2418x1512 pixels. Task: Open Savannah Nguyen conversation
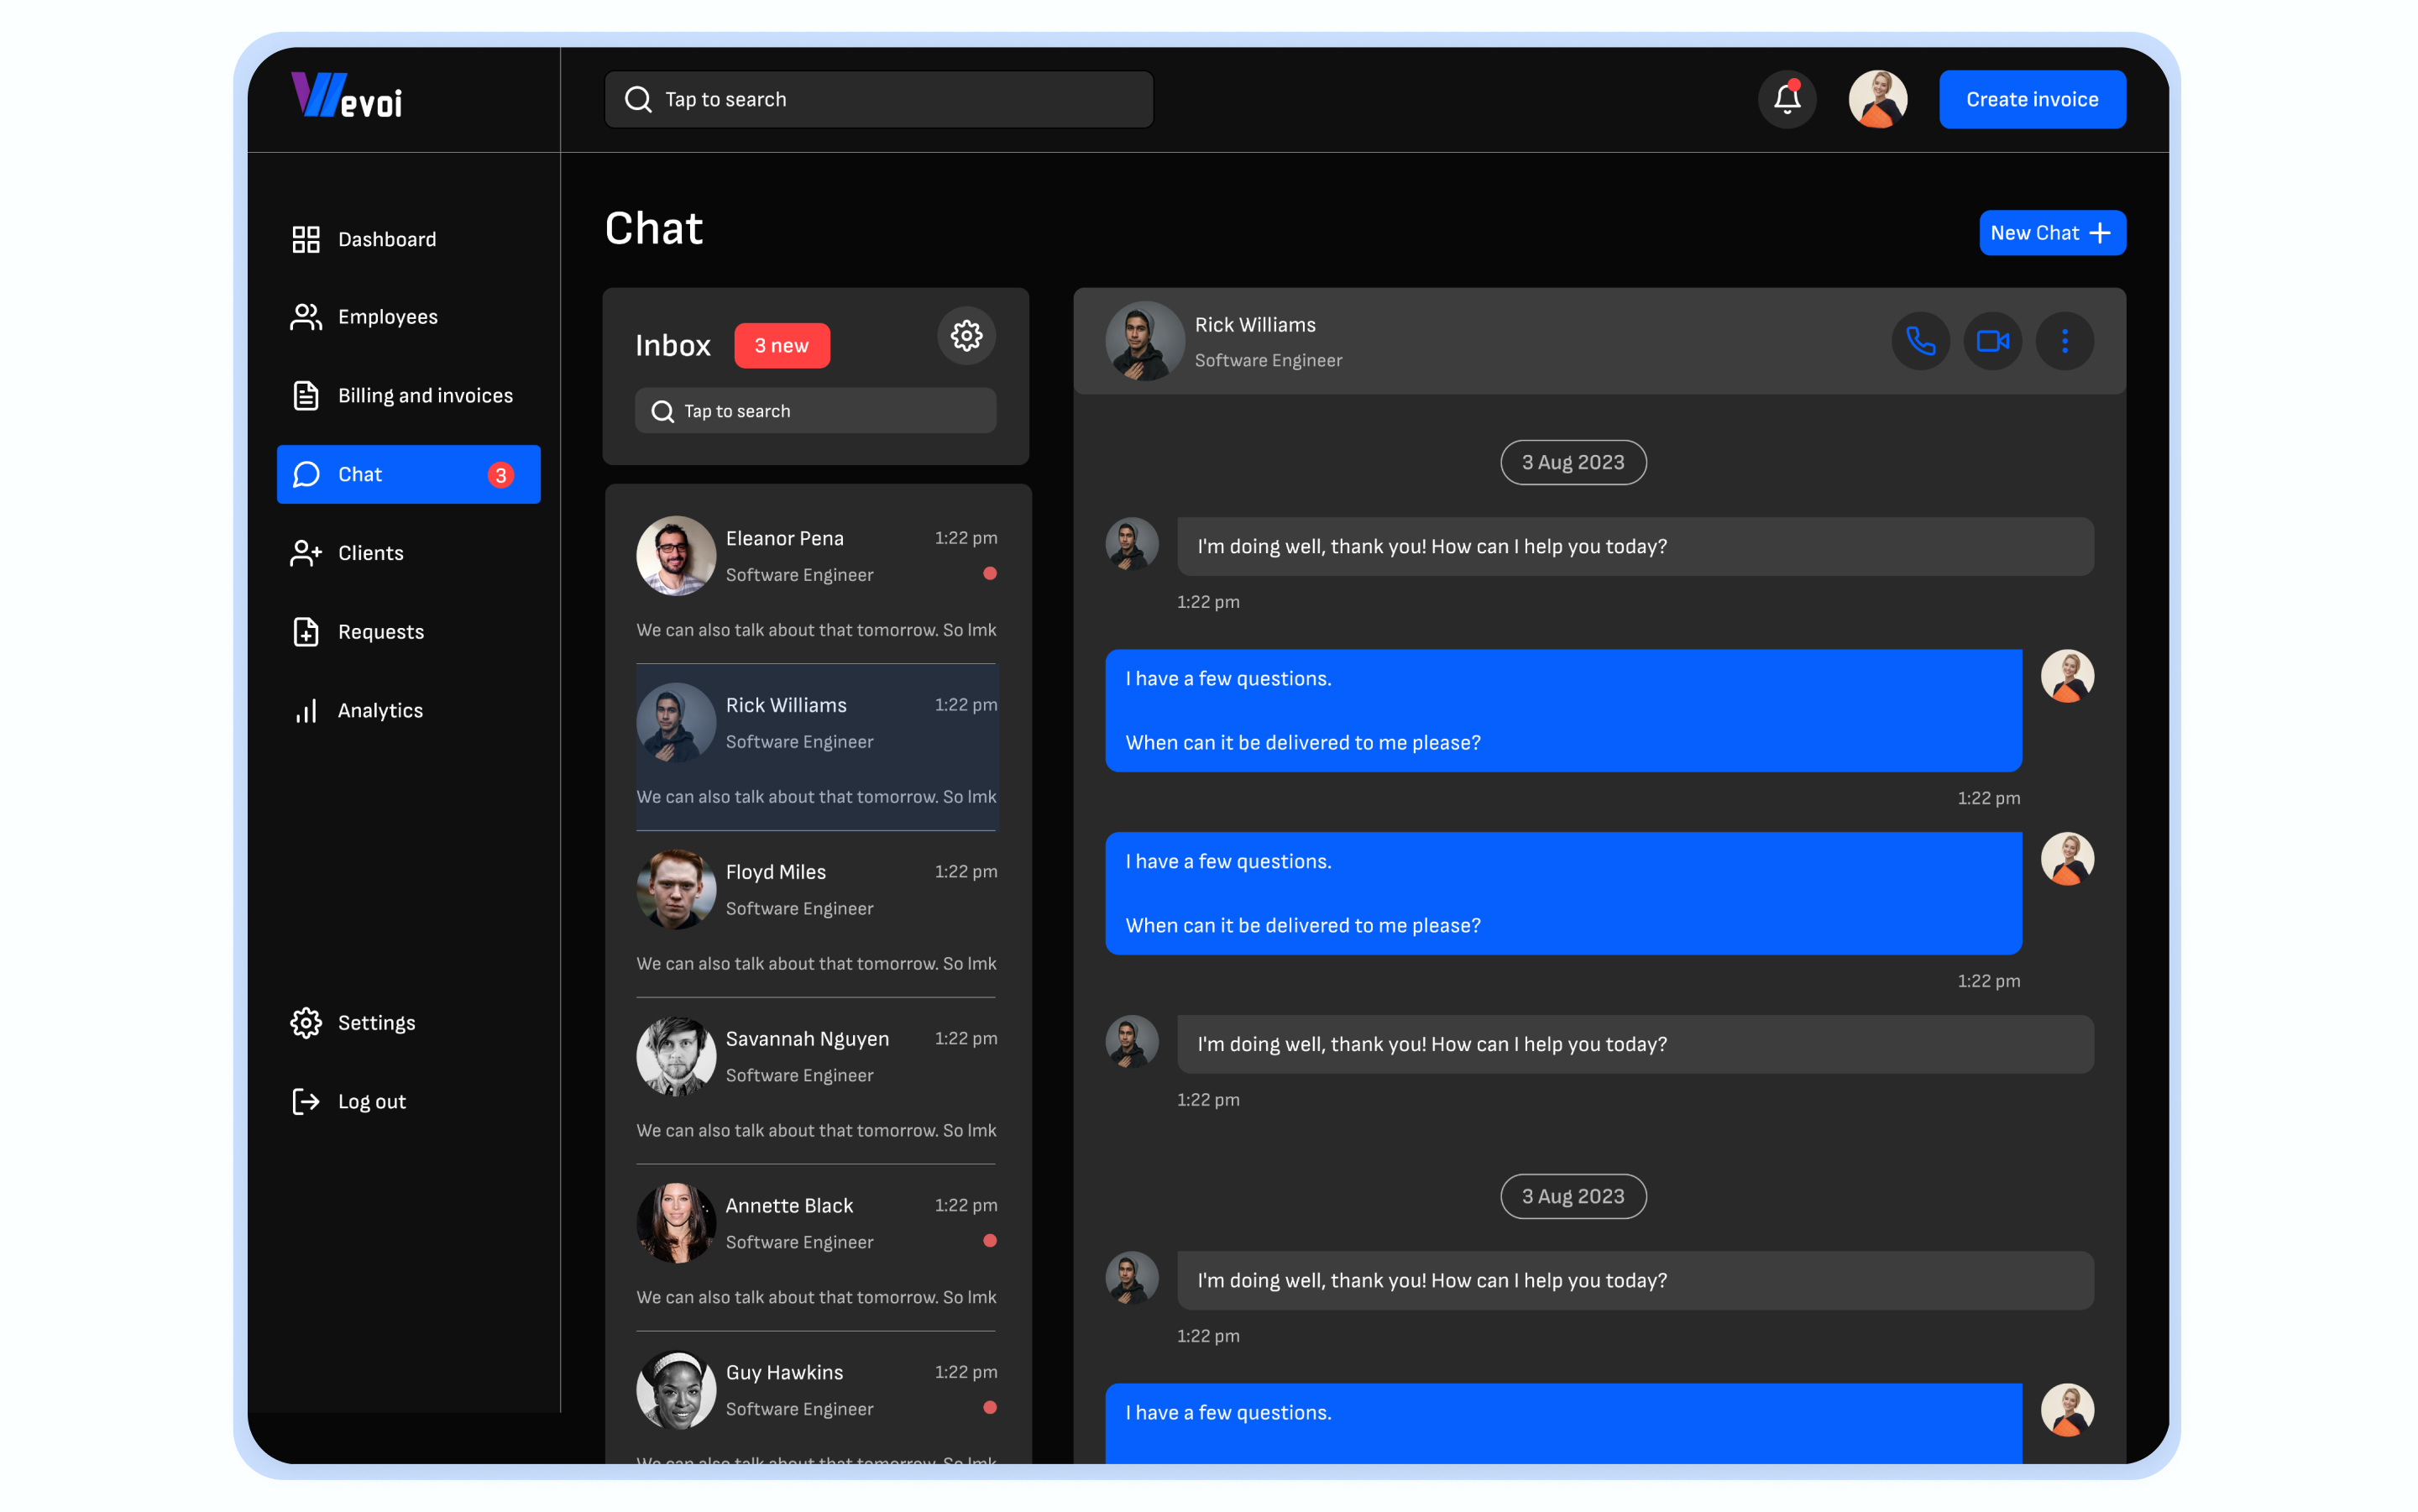click(x=816, y=1081)
